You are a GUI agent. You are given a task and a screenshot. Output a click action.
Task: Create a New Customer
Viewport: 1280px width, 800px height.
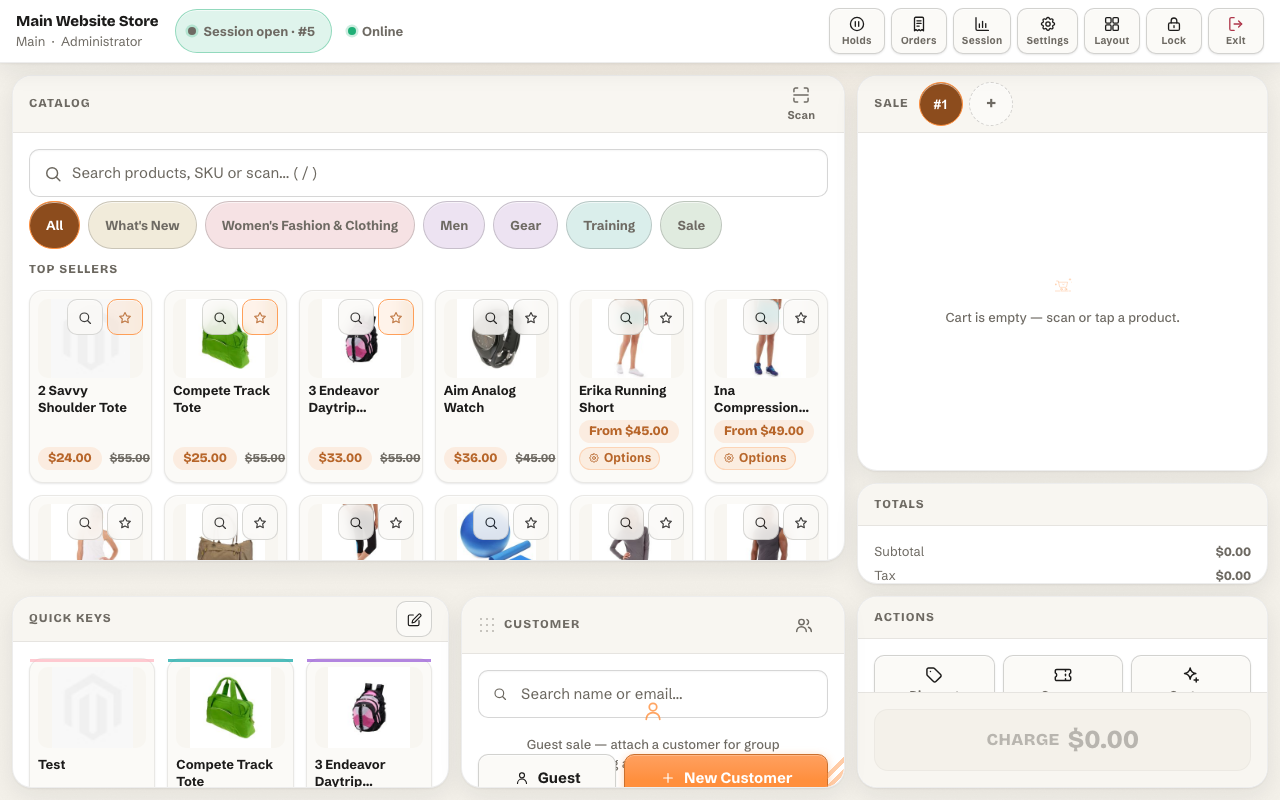point(726,771)
